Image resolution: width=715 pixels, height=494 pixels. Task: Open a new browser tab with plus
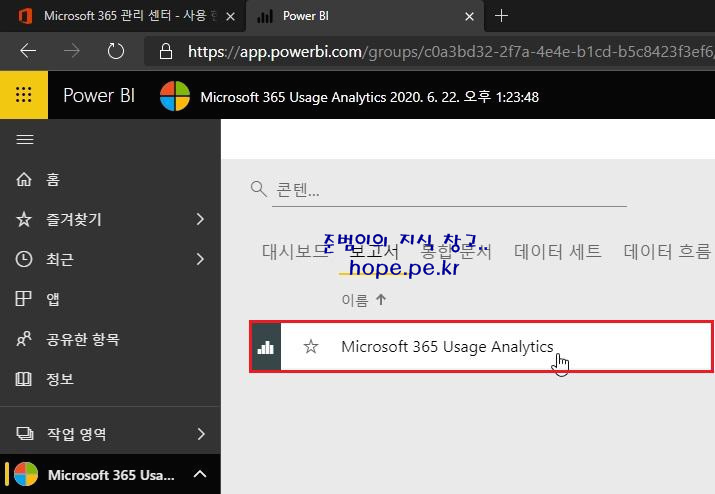pos(501,16)
